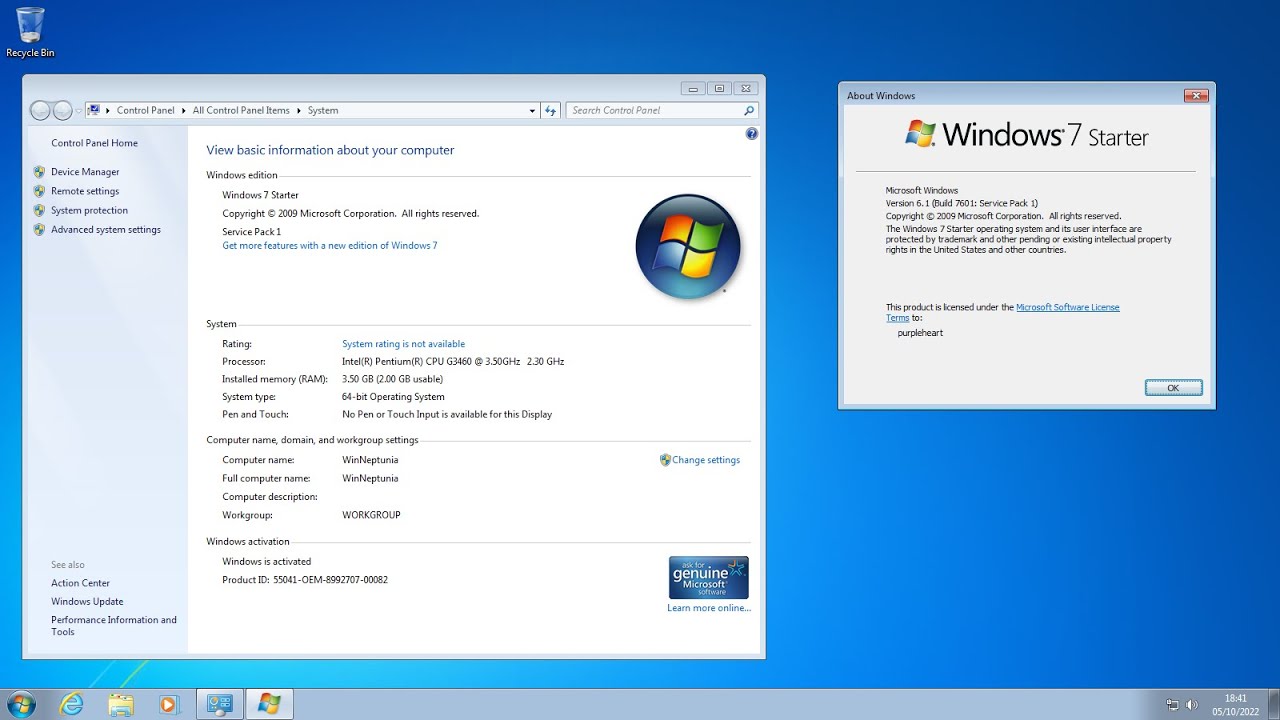Click Installed memory 3.50 GB value
The height and width of the screenshot is (720, 1280).
pos(392,379)
